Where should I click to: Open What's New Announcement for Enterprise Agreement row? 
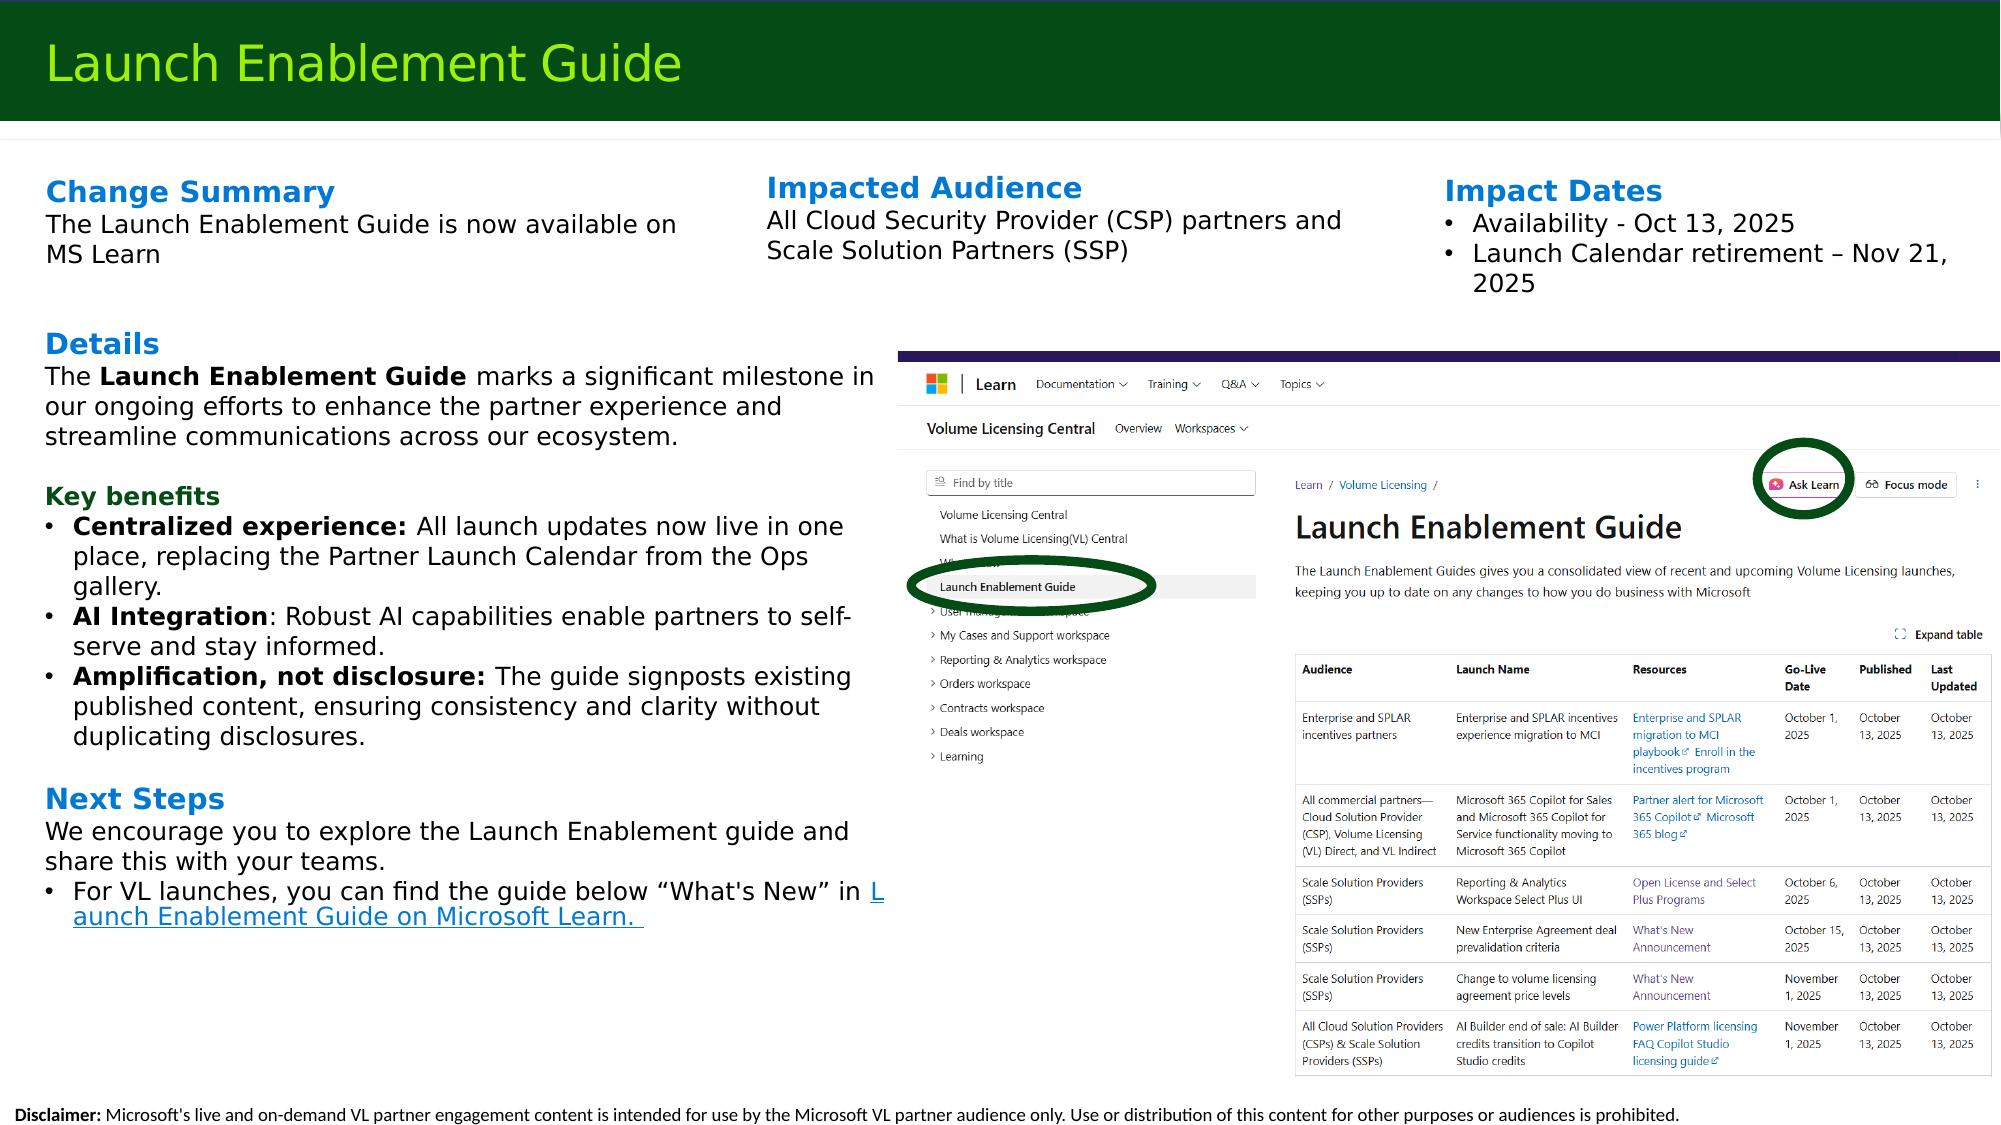[1671, 939]
